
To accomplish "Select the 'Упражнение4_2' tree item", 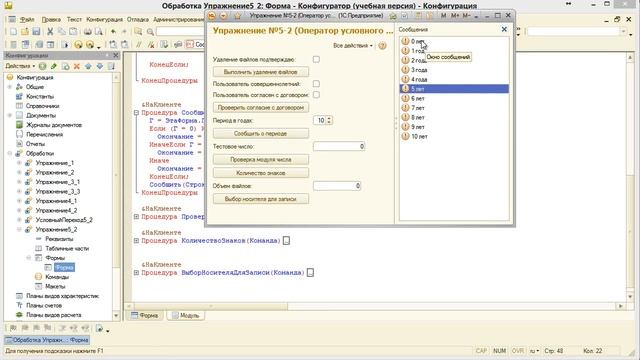I will pyautogui.click(x=56, y=211).
